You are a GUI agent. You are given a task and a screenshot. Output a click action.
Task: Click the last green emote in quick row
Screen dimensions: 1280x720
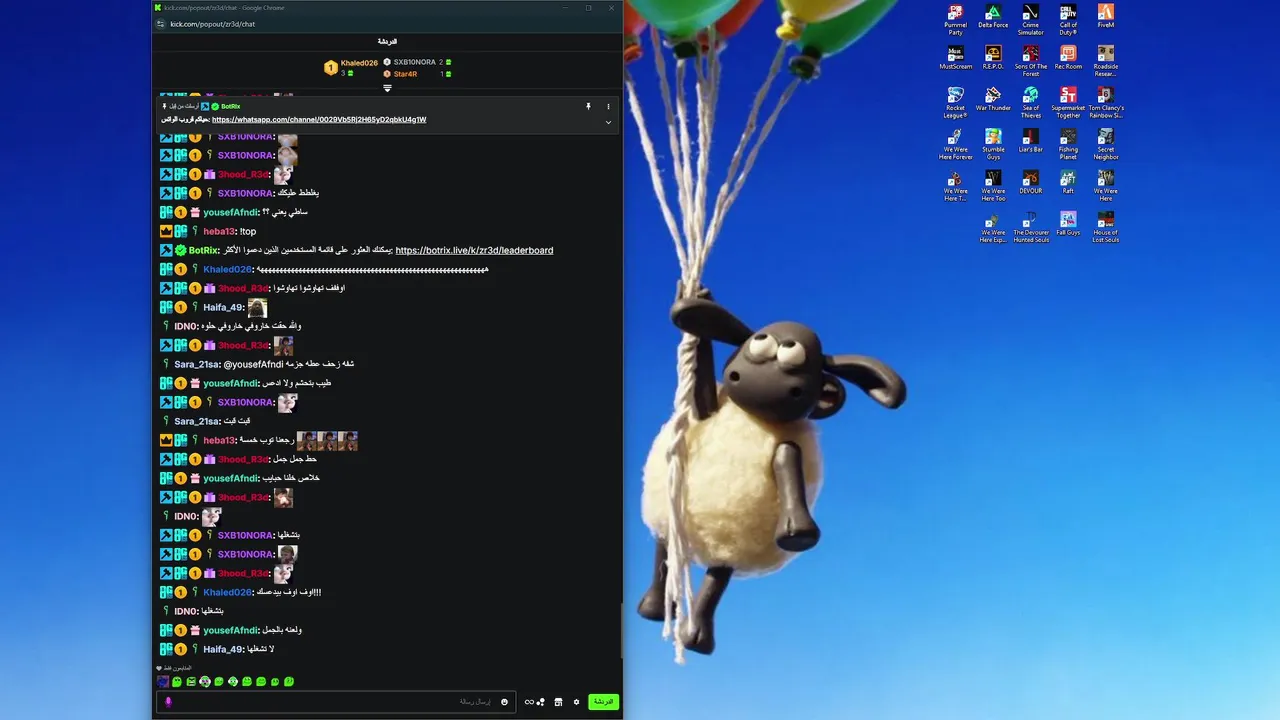pyautogui.click(x=289, y=682)
